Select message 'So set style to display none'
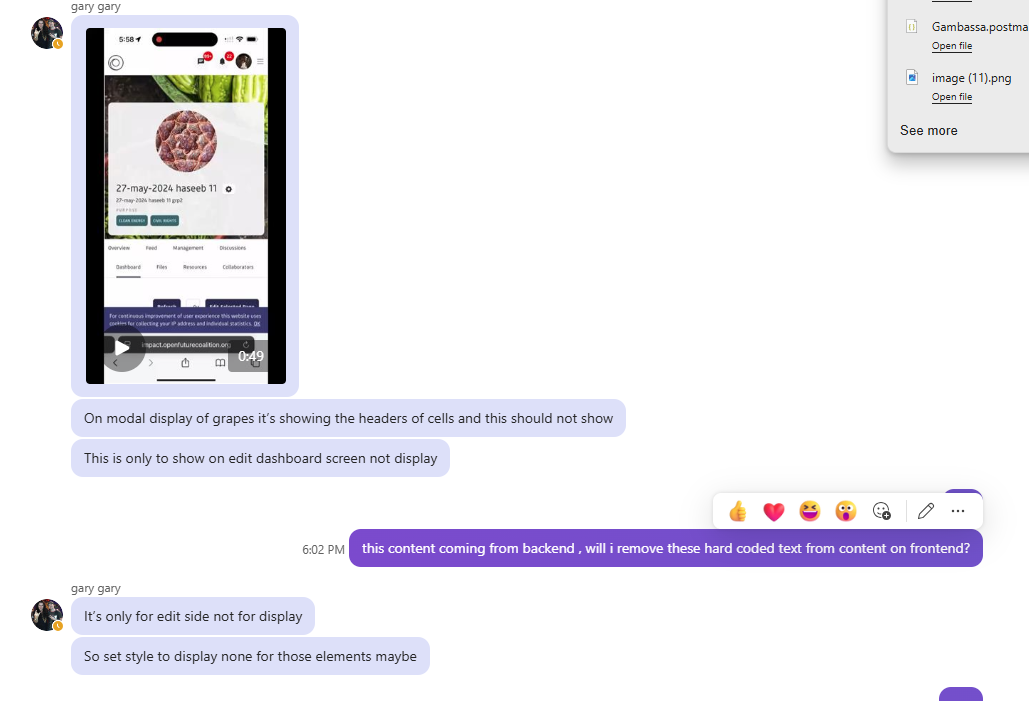Screen dimensions: 1029x701 (x=250, y=656)
